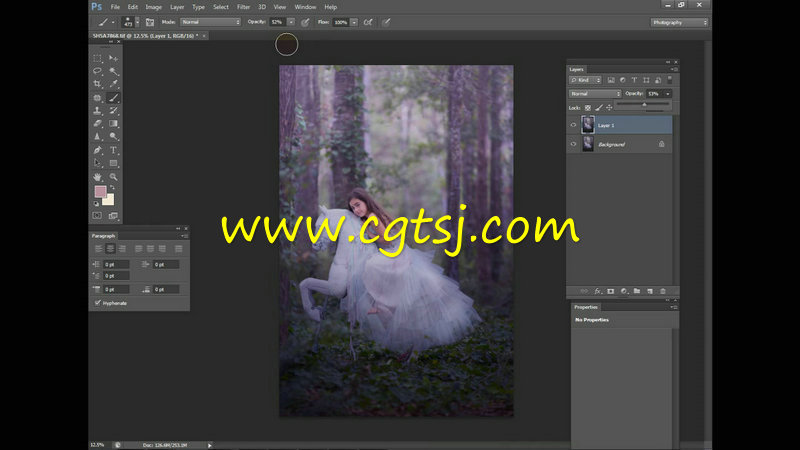
Task: Select the Gradient tool
Action: pyautogui.click(x=113, y=123)
